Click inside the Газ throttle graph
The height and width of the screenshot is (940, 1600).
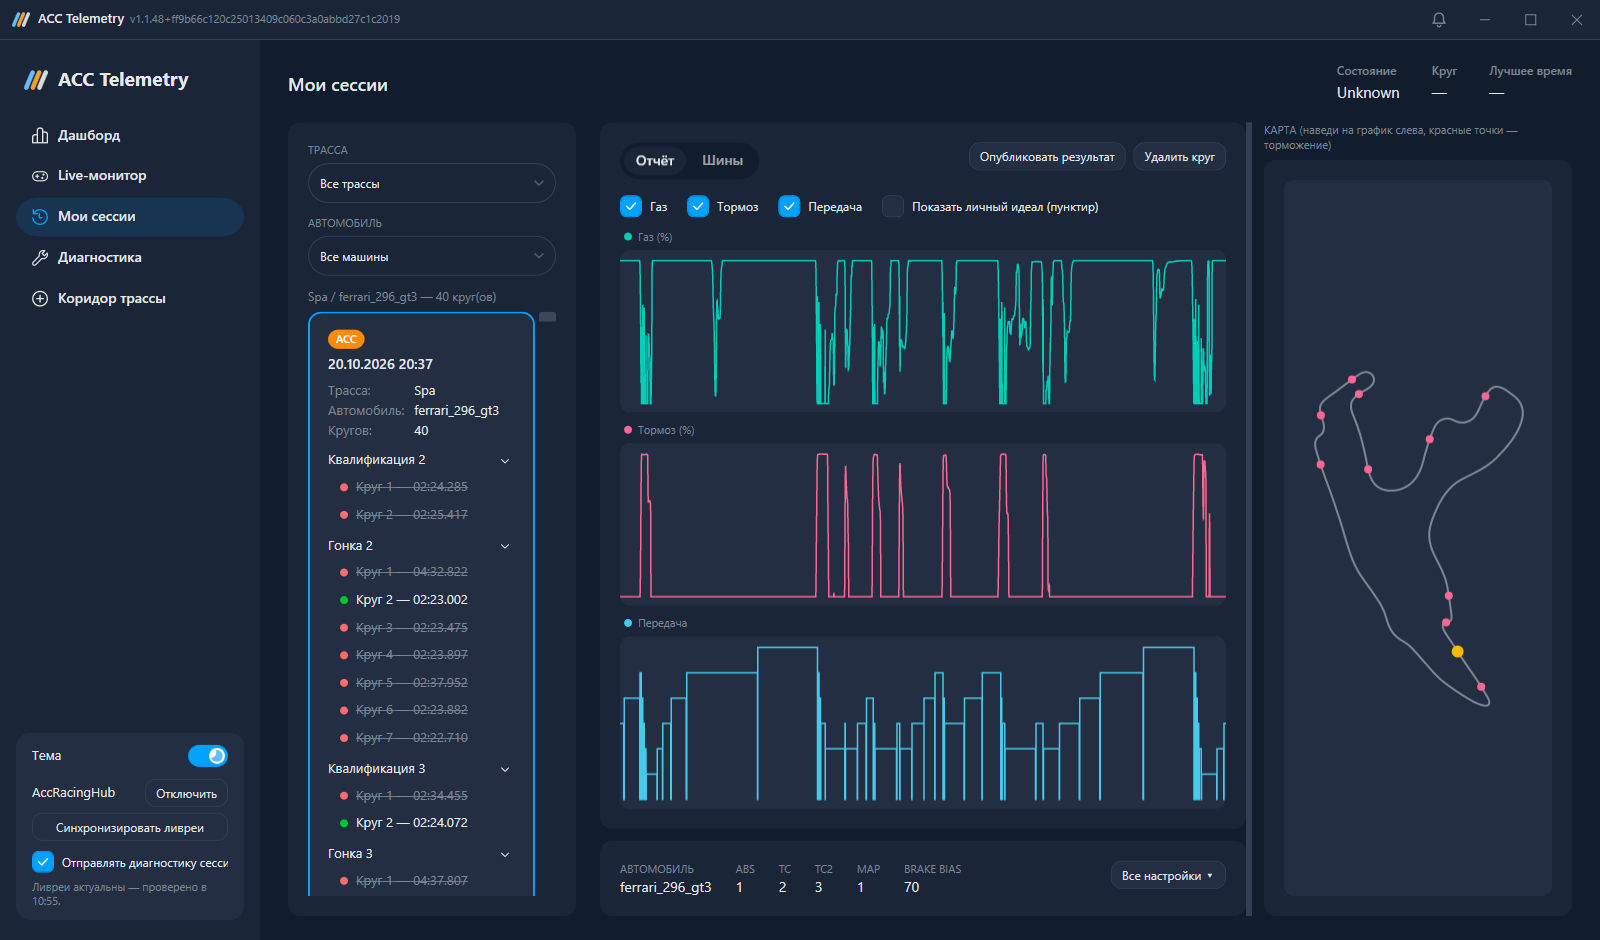[x=923, y=330]
